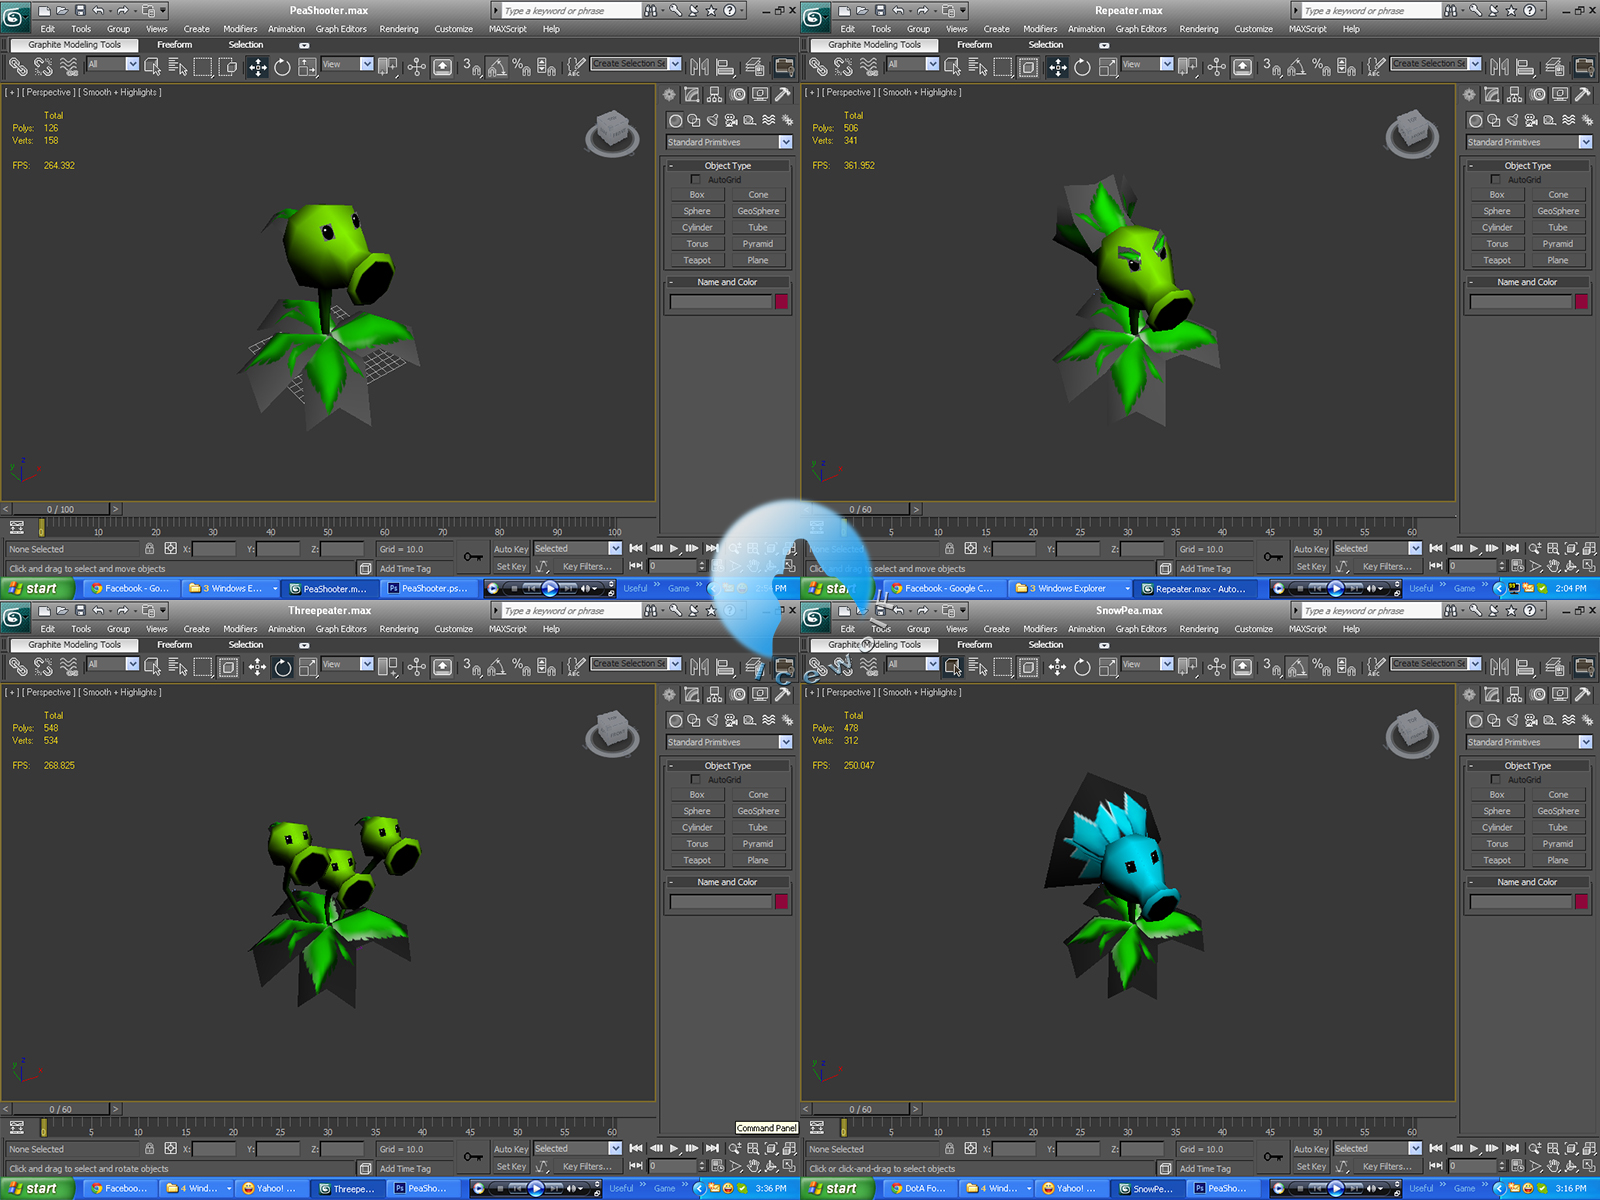Select the Move tool in PeaShooter.max toolbar
Viewport: 1600px width, 1200px height.
point(257,67)
